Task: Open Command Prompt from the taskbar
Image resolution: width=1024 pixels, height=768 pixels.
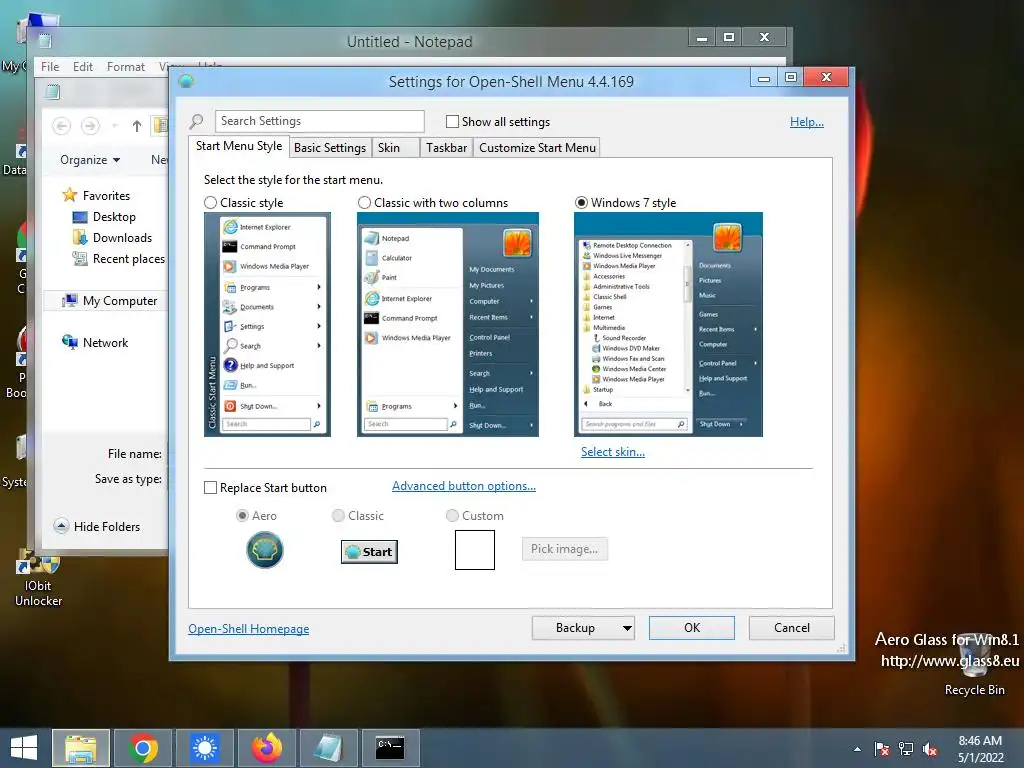Action: coord(391,748)
